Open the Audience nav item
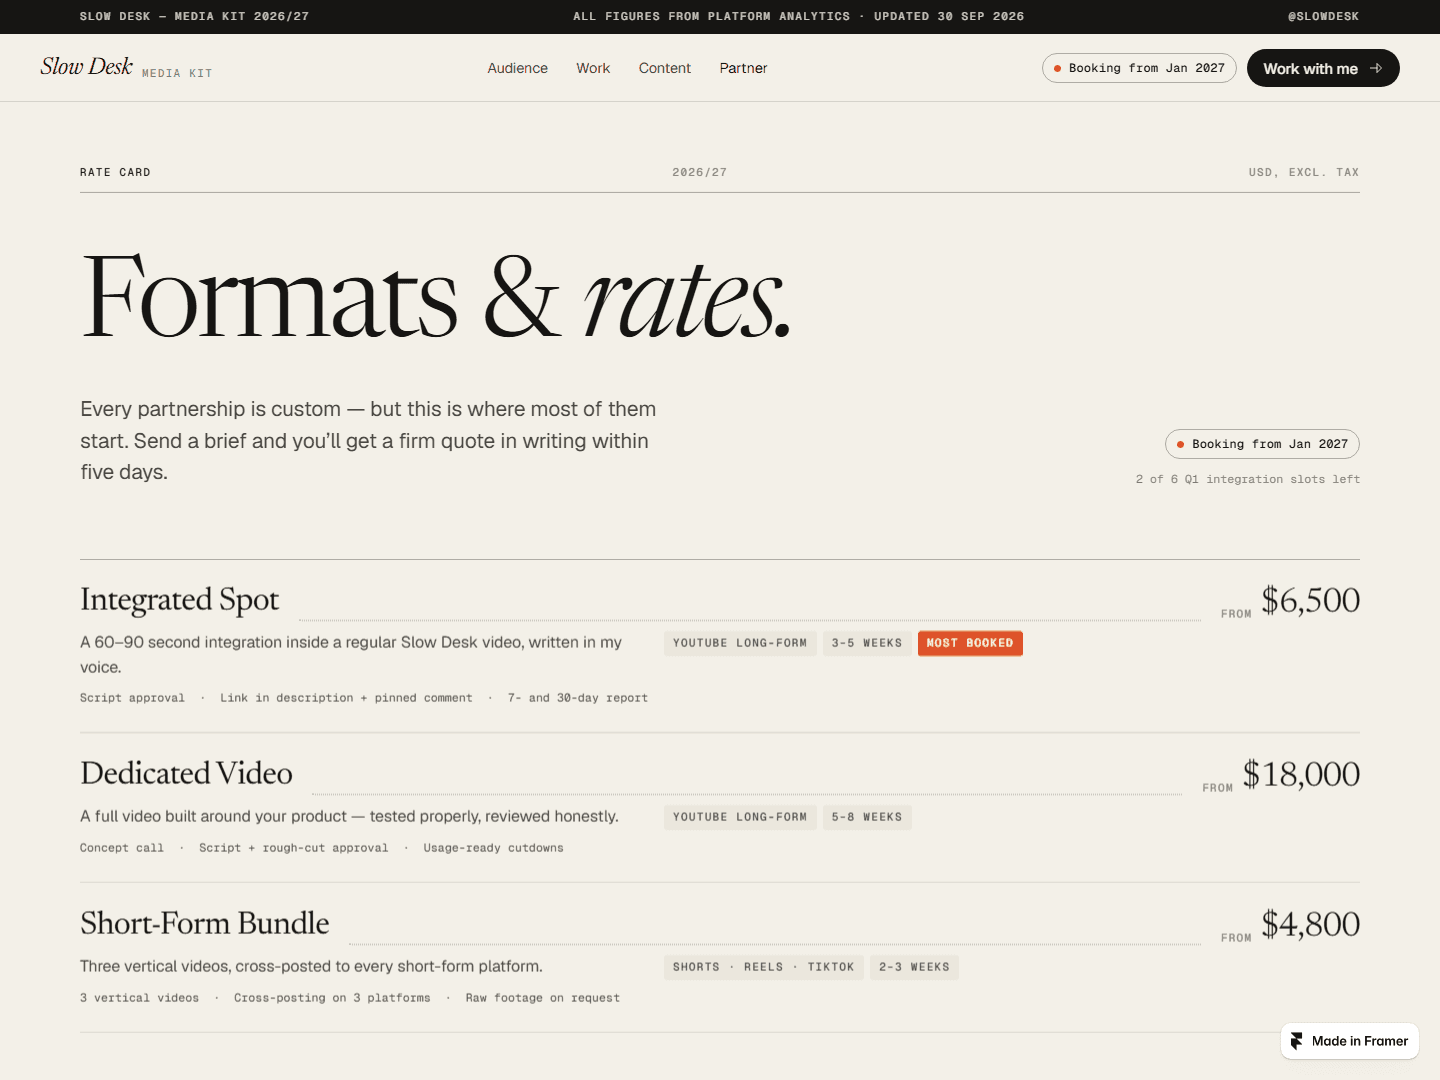The height and width of the screenshot is (1080, 1440). [x=517, y=68]
